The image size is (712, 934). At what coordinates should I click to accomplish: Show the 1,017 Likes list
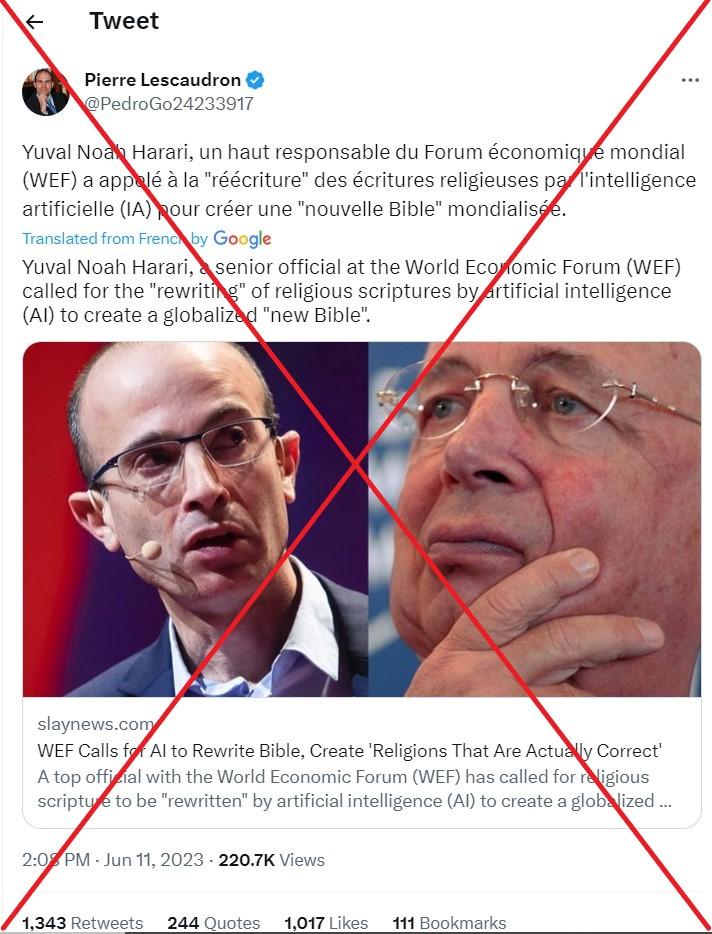tap(326, 923)
